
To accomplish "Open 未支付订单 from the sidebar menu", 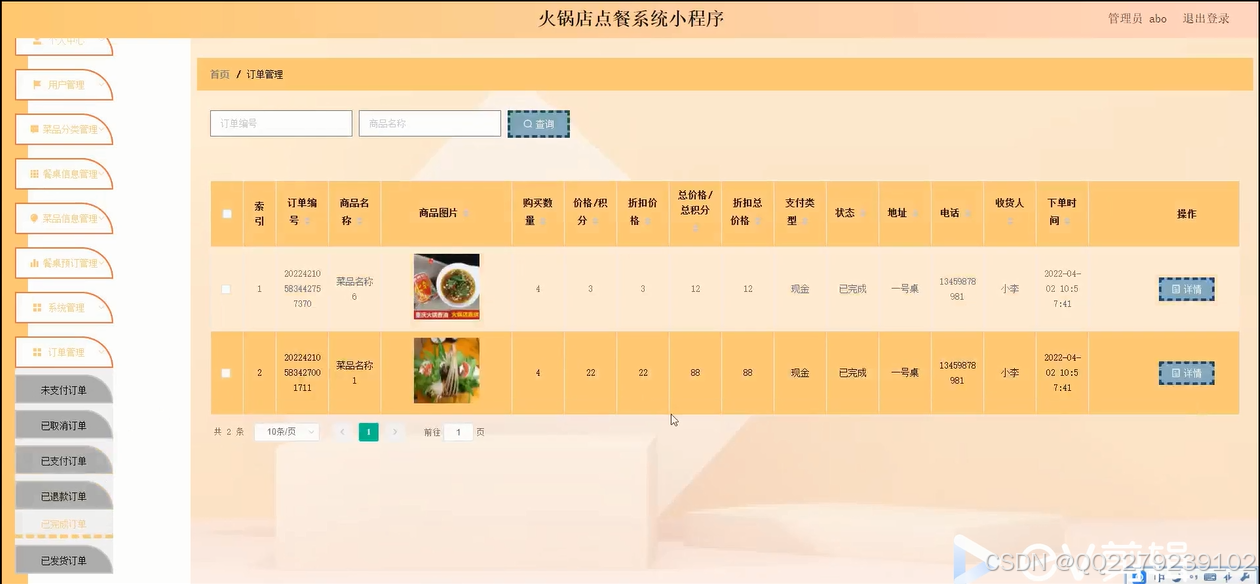I will tap(63, 389).
